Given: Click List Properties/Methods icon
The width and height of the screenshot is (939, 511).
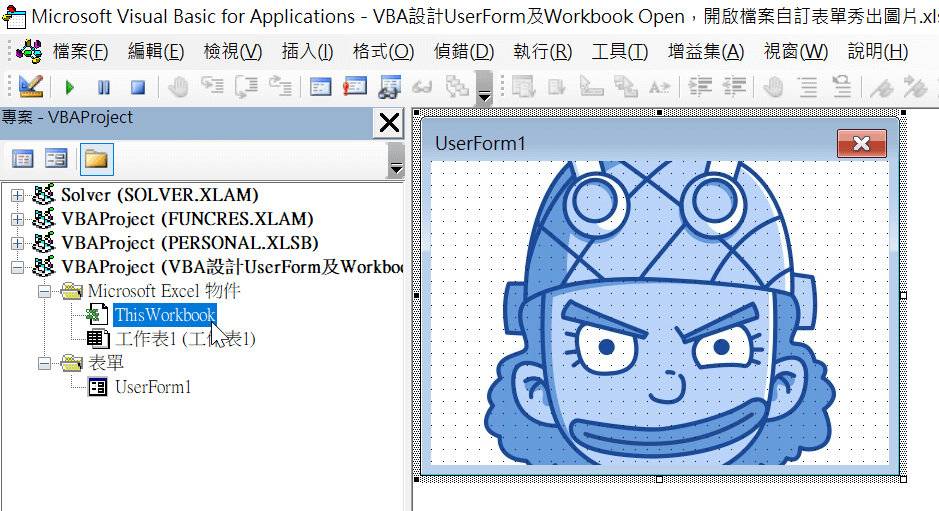Looking at the screenshot, I should [523, 87].
